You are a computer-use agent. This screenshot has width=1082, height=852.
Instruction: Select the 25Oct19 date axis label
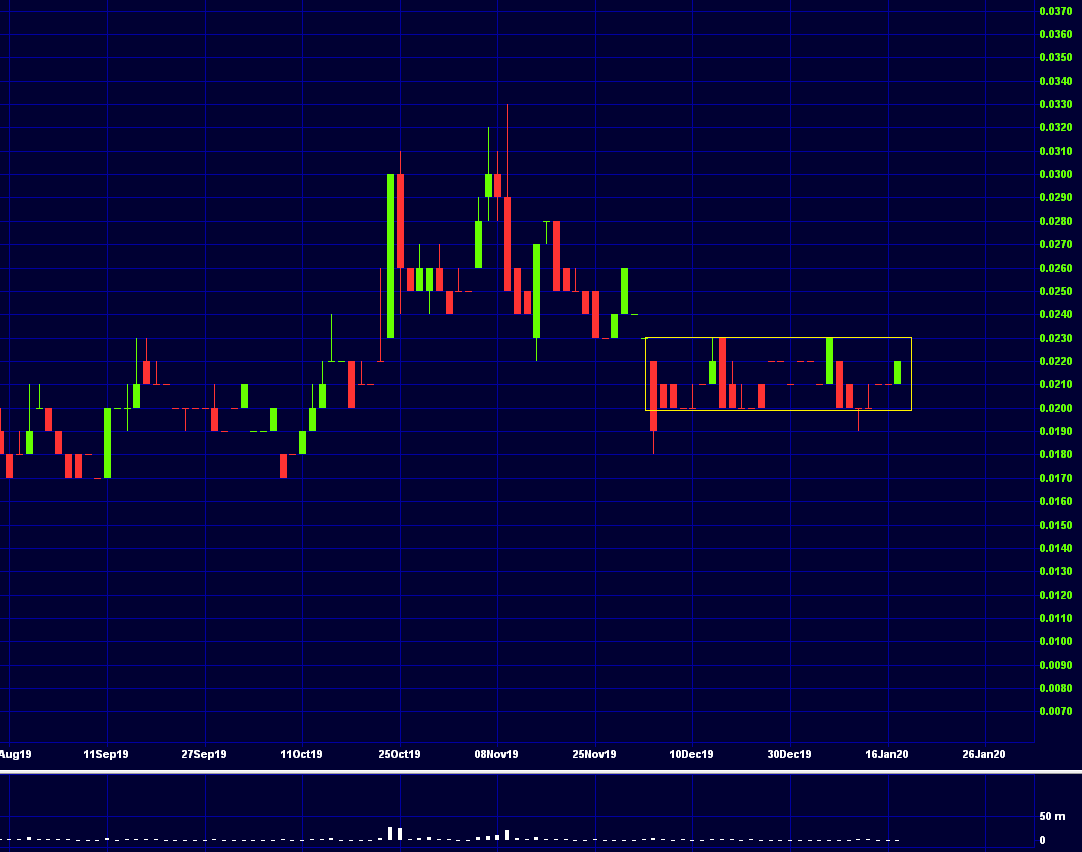click(x=400, y=755)
